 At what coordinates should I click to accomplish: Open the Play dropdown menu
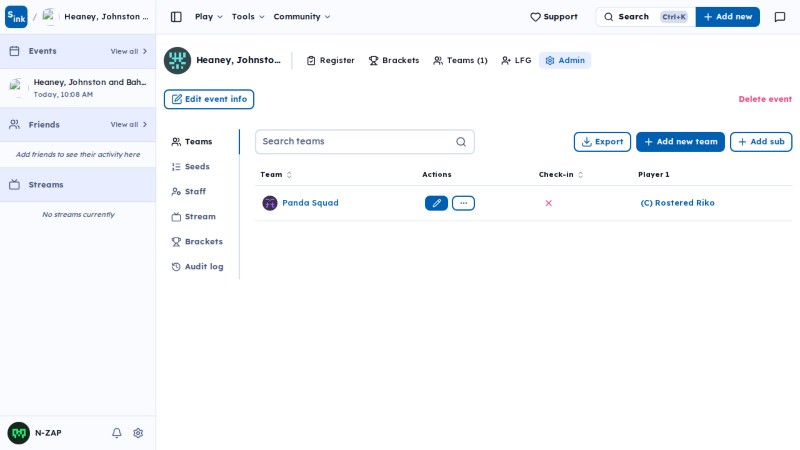(209, 17)
